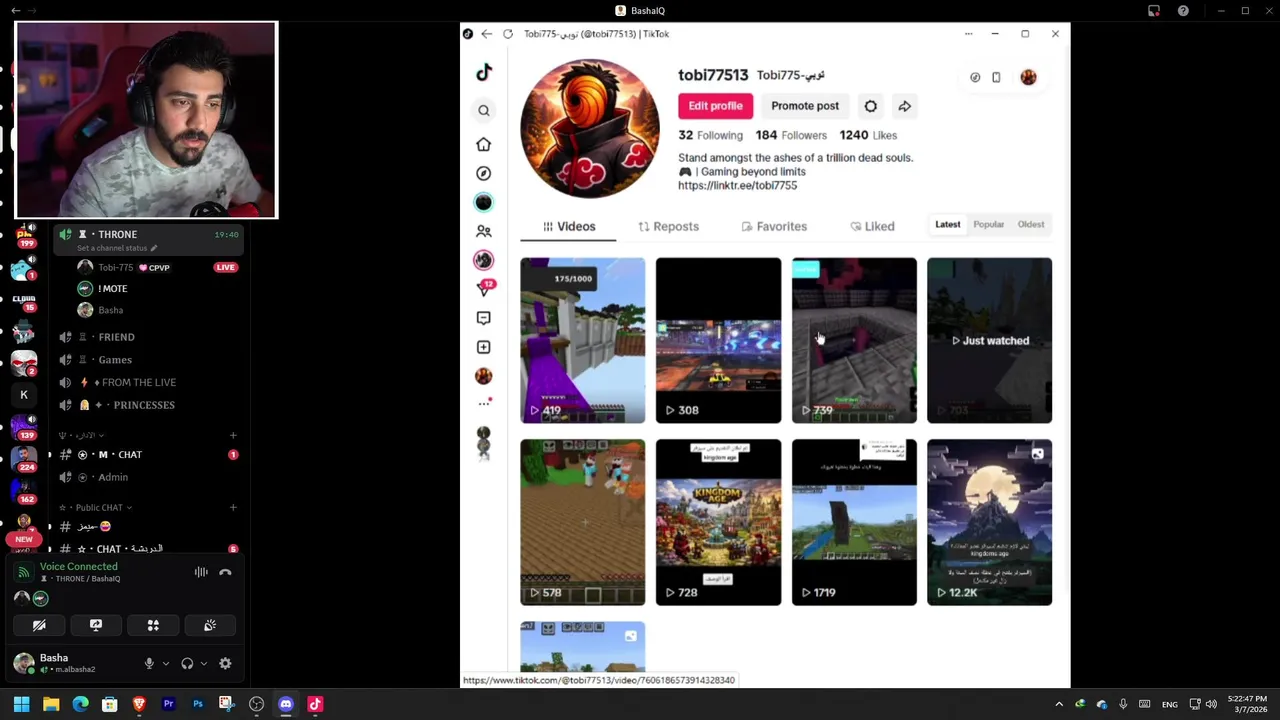This screenshot has height=720, width=1280.
Task: Open Windows Start menu
Action: (x=21, y=704)
